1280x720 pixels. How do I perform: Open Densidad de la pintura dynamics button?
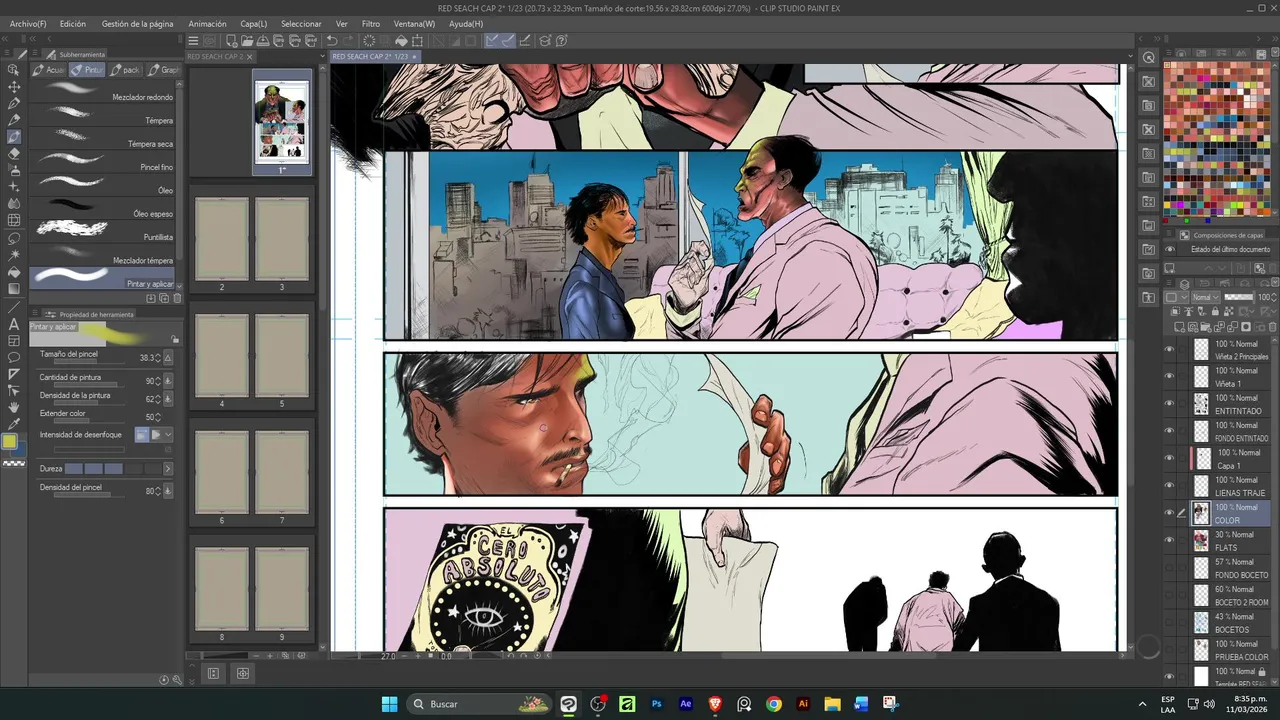[x=168, y=398]
